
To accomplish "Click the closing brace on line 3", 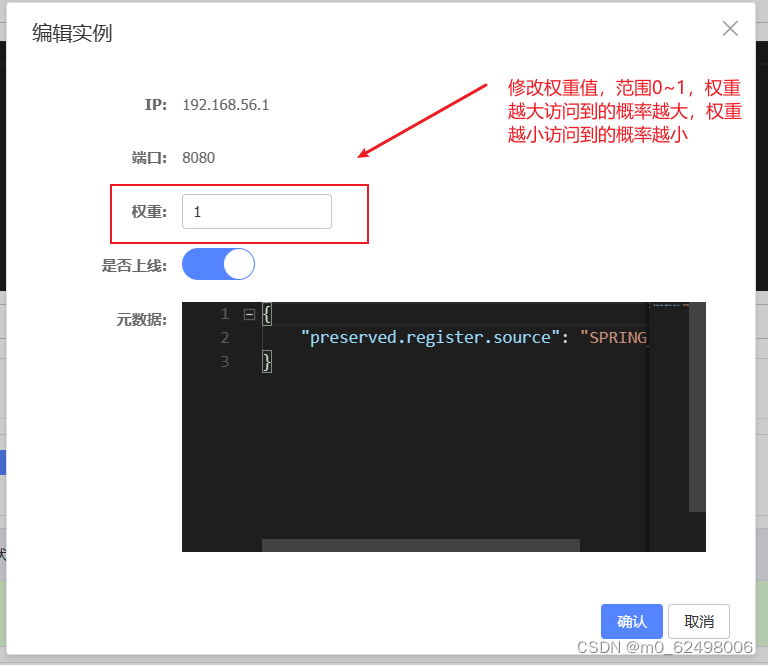I will pos(266,362).
